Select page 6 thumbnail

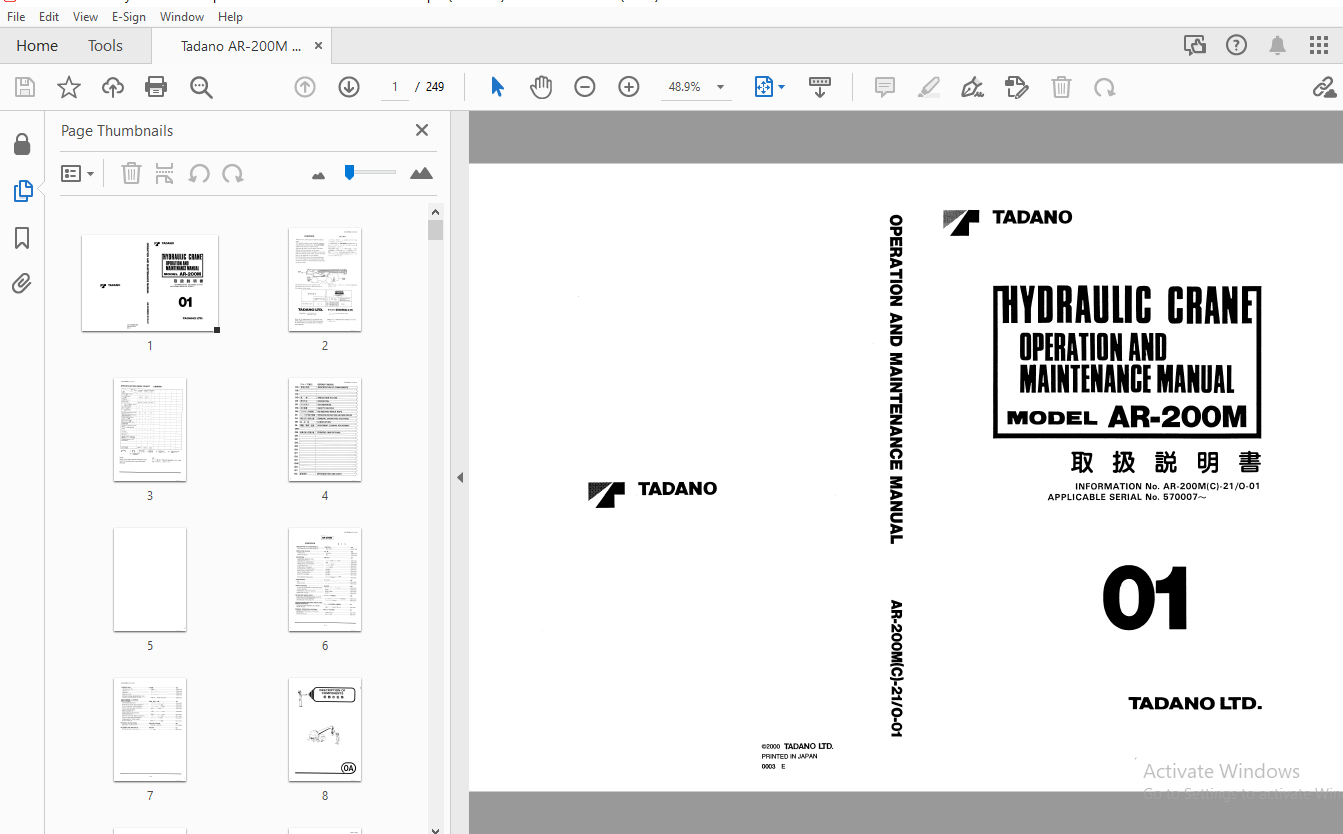325,580
